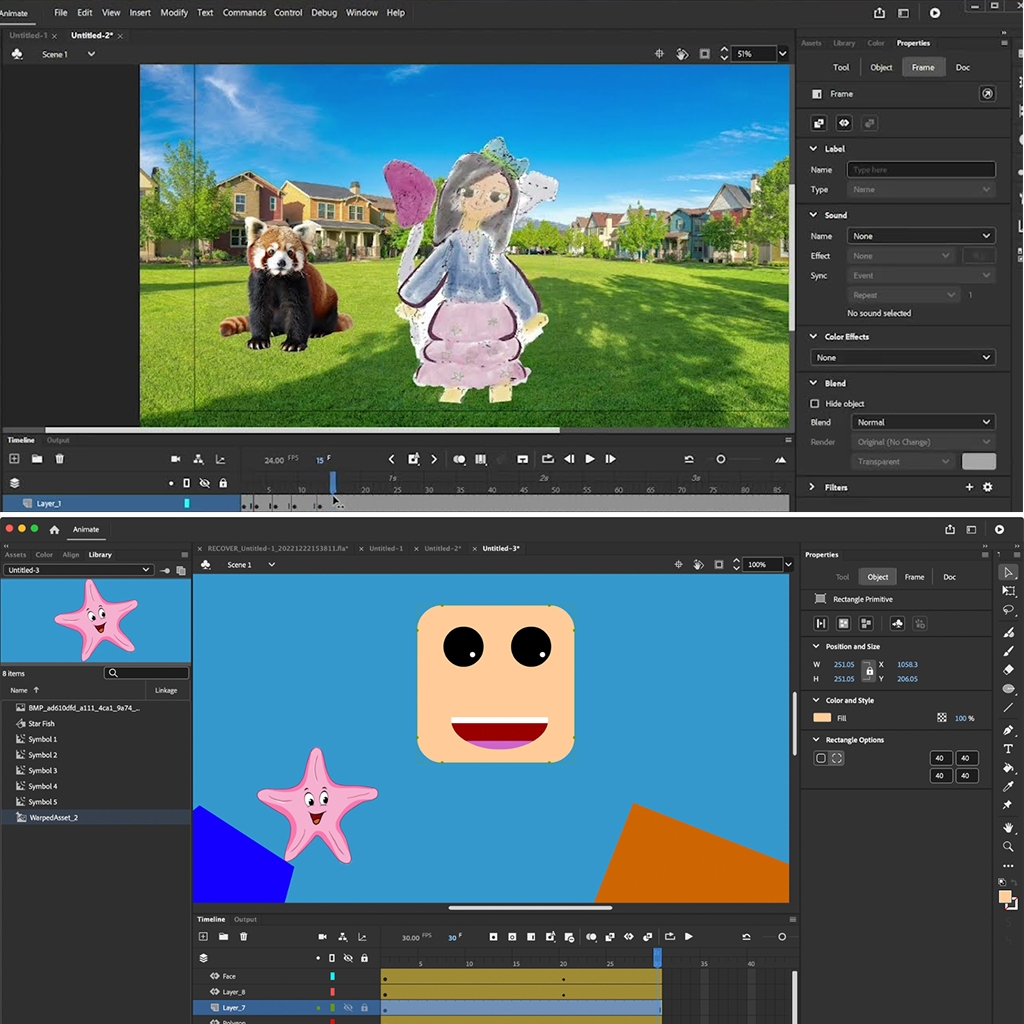
Task: Step forward one frame in upper timeline
Action: [611, 459]
